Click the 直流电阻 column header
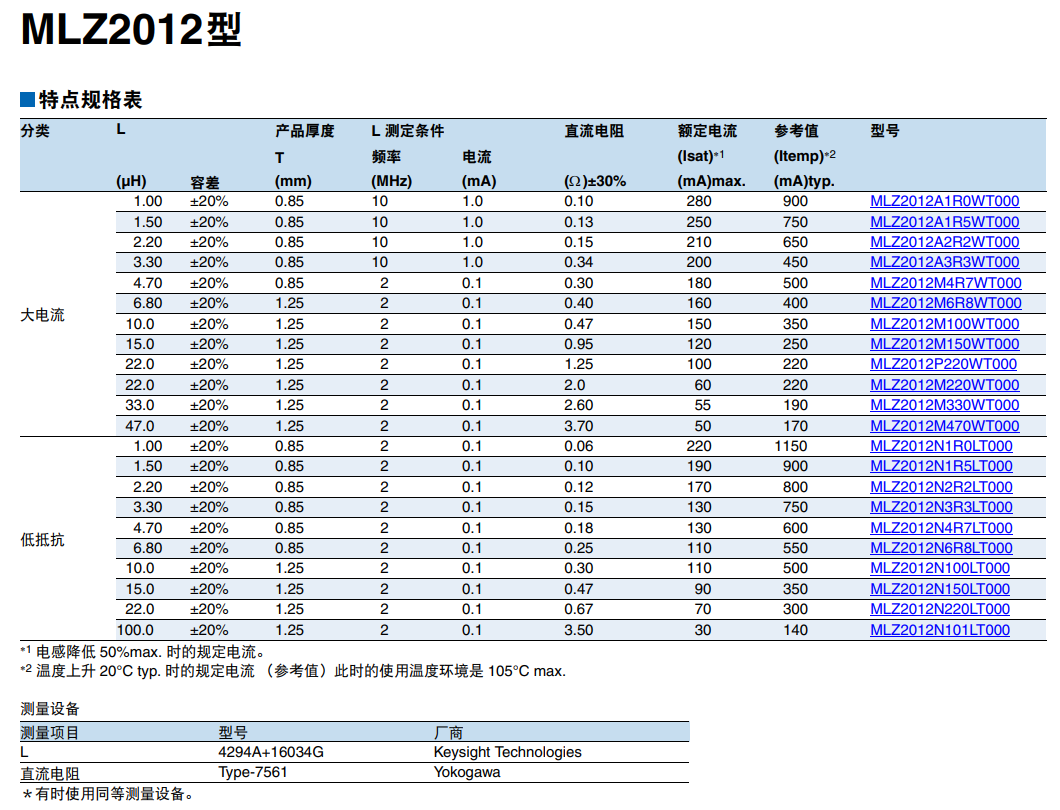 tap(594, 131)
